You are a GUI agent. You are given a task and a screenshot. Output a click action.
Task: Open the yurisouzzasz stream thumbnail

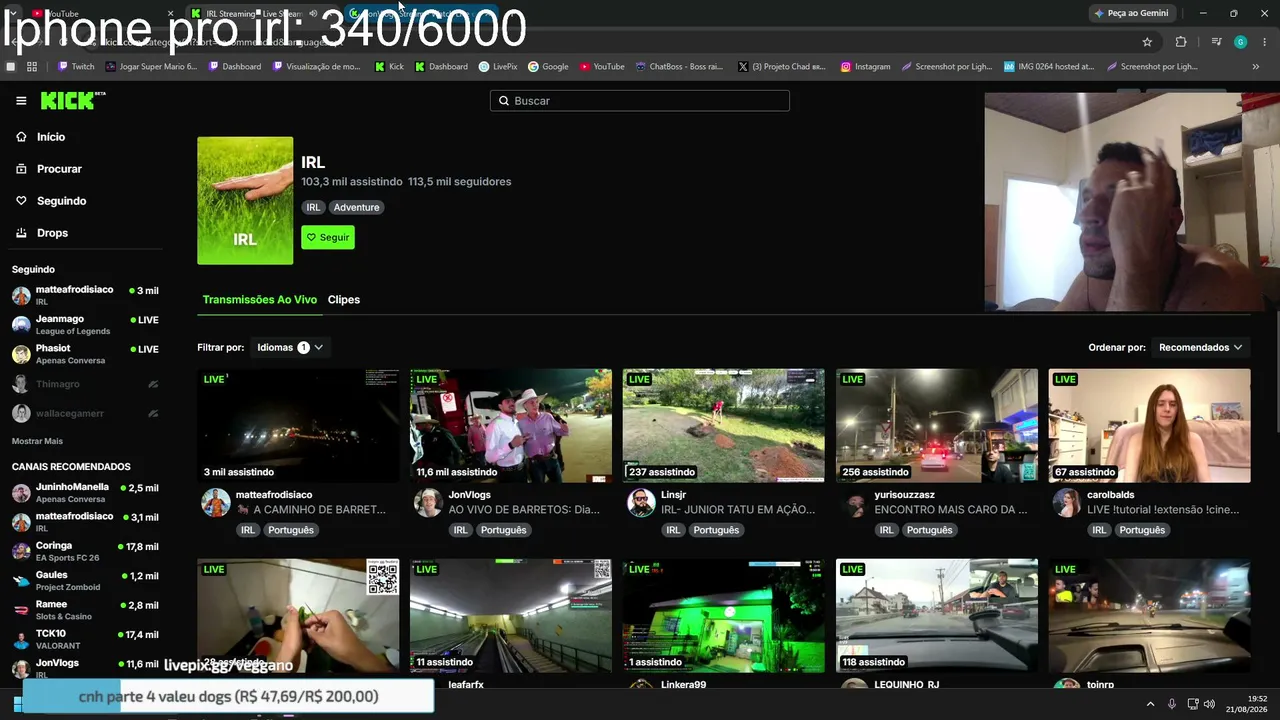(x=937, y=426)
